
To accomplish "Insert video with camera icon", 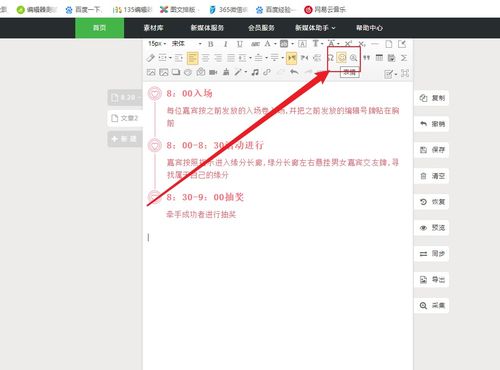I will [x=213, y=72].
